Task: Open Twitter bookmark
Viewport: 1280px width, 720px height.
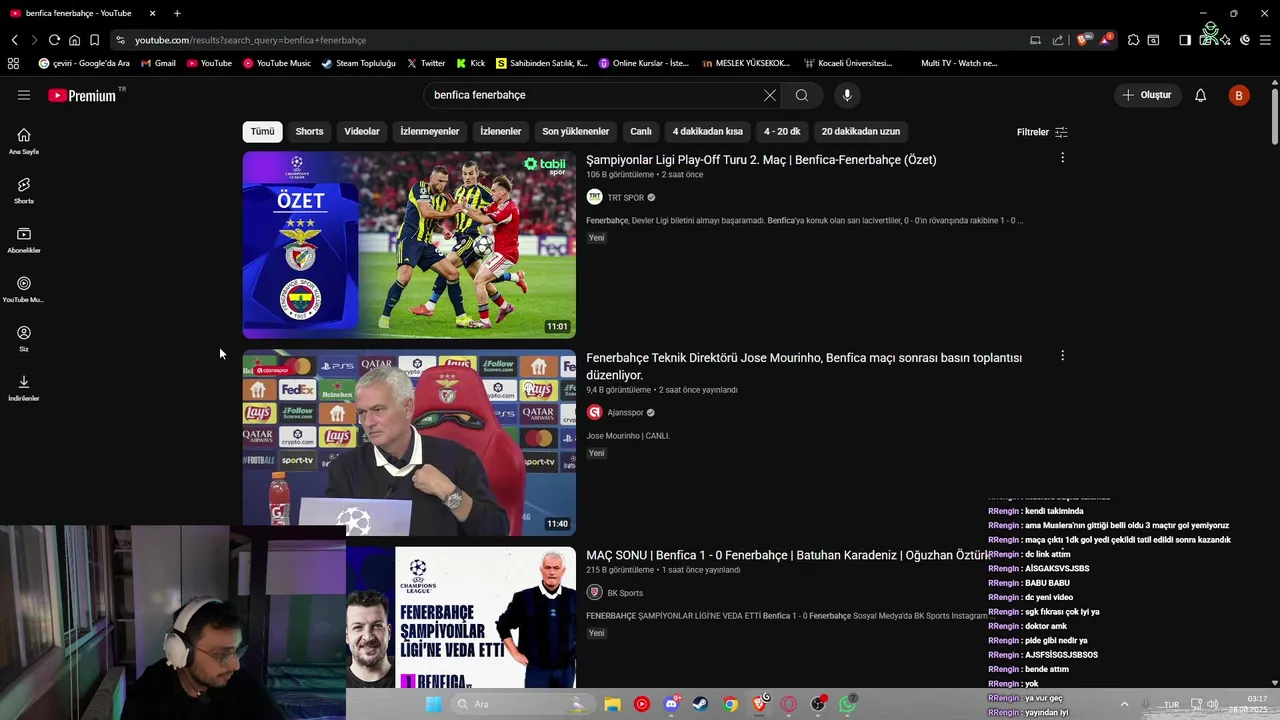Action: point(426,63)
